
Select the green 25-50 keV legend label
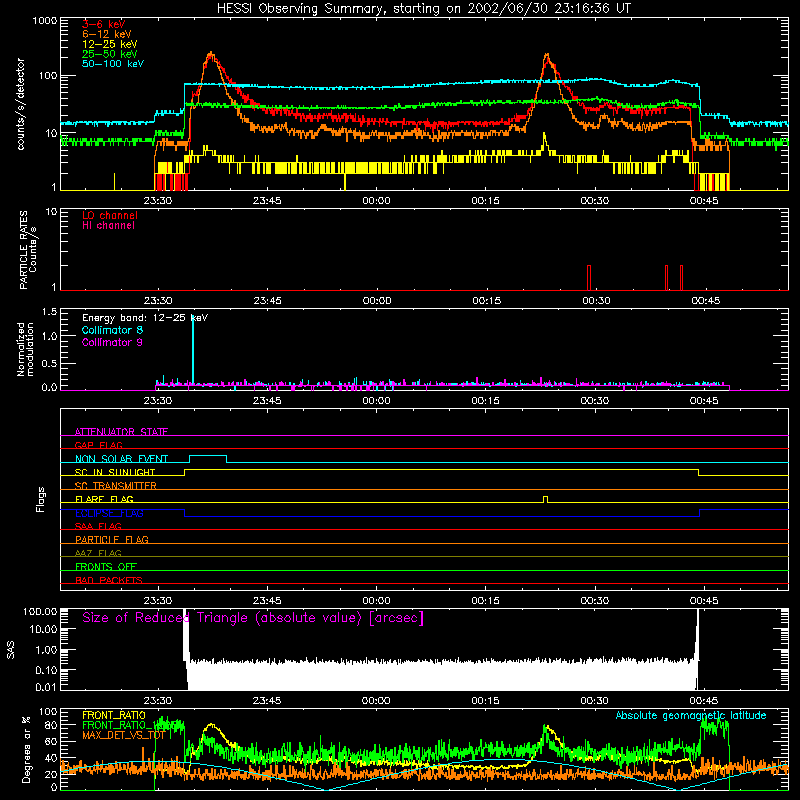point(110,54)
